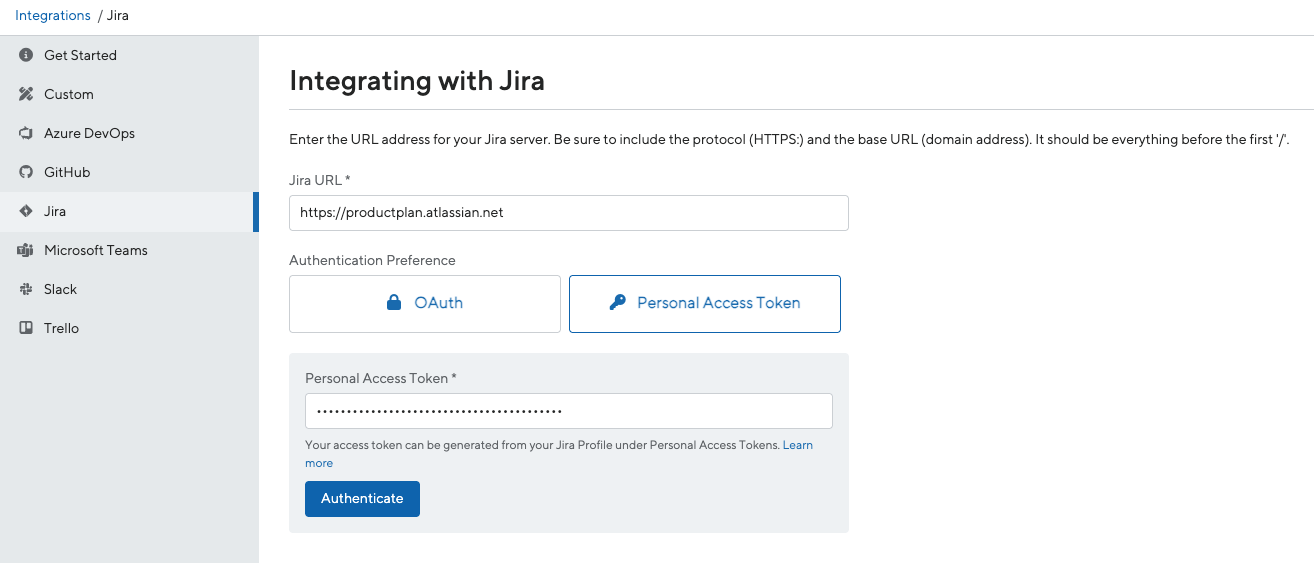1314x563 pixels.
Task: Switch to Microsoft Teams integration
Action: point(96,250)
